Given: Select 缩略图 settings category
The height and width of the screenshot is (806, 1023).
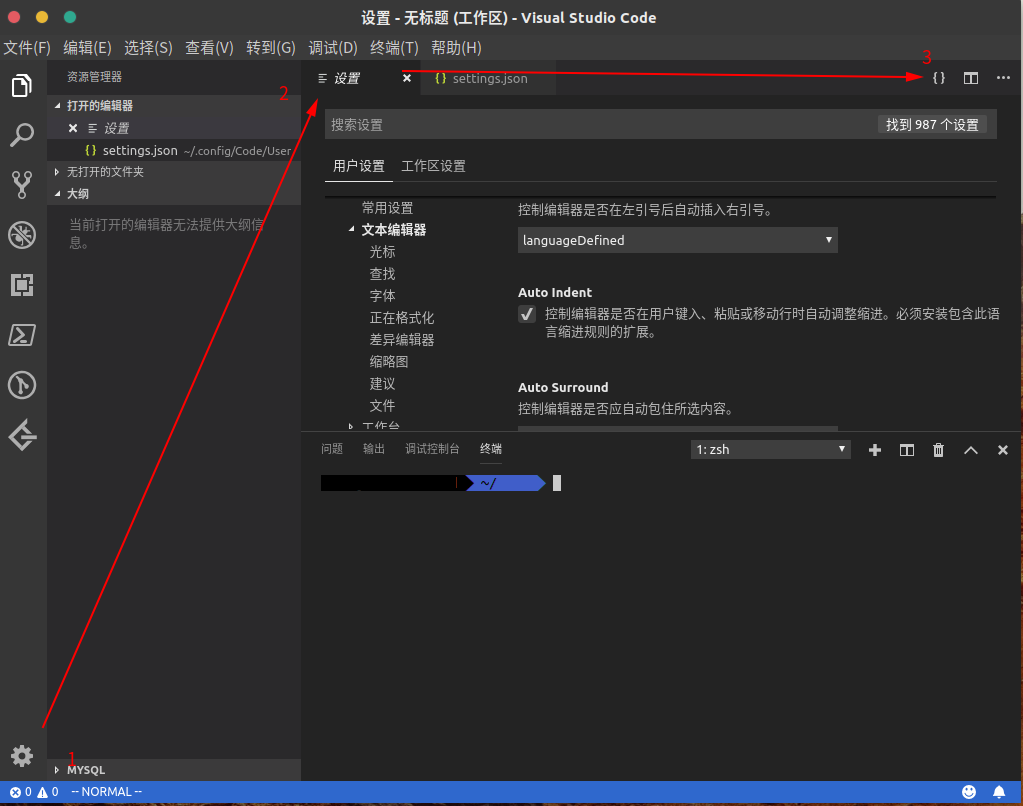Looking at the screenshot, I should pyautogui.click(x=389, y=362).
